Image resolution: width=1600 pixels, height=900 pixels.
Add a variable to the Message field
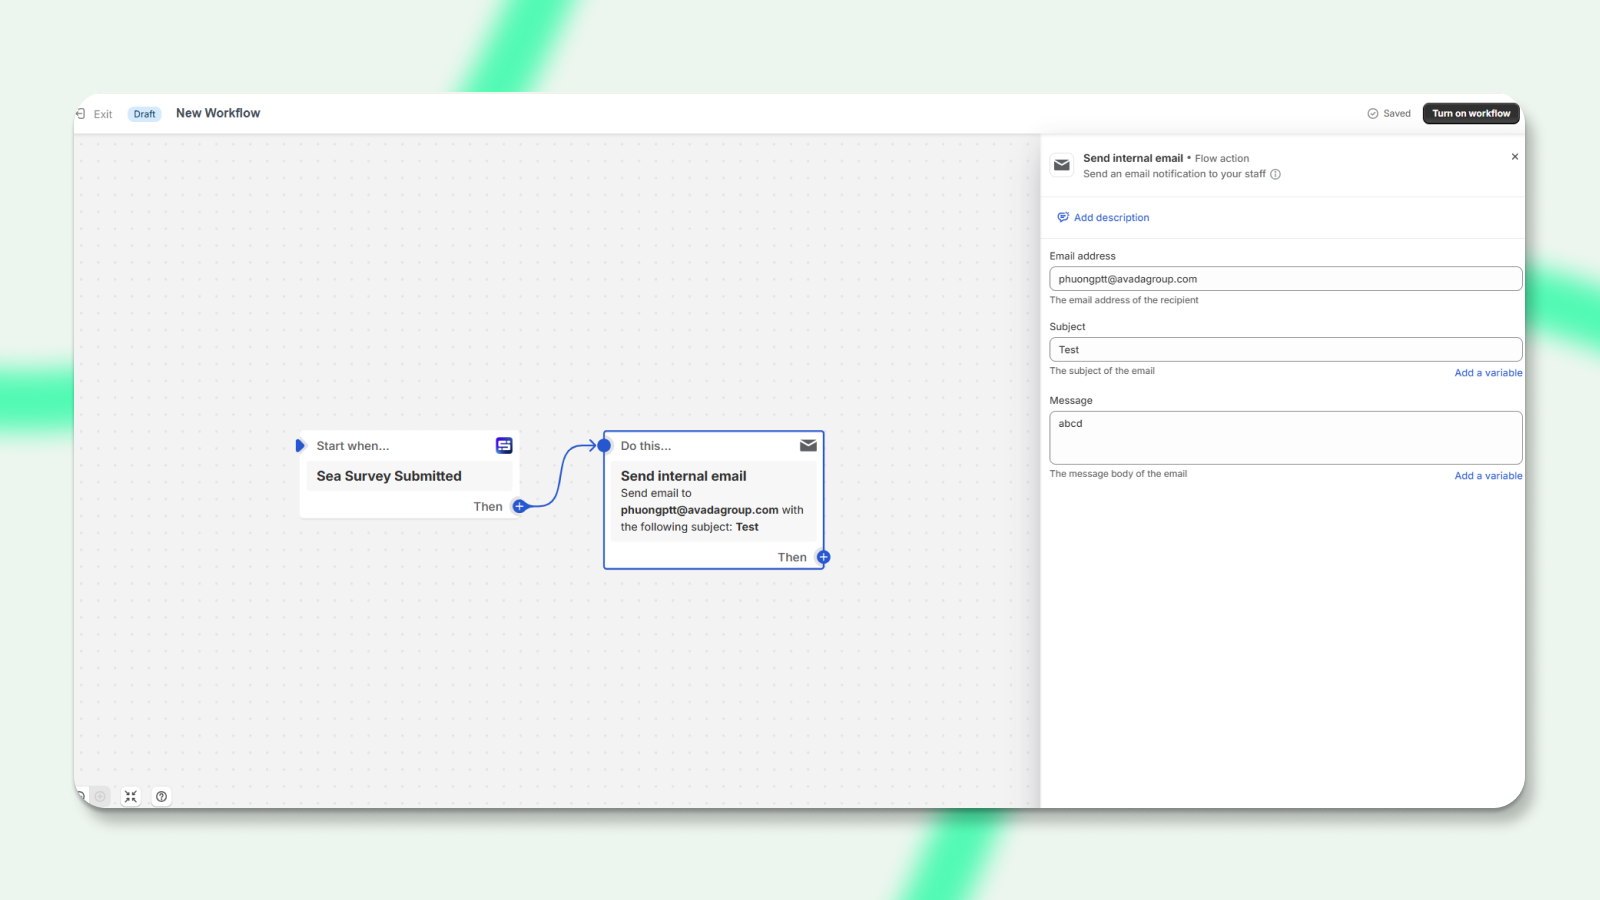coord(1487,476)
